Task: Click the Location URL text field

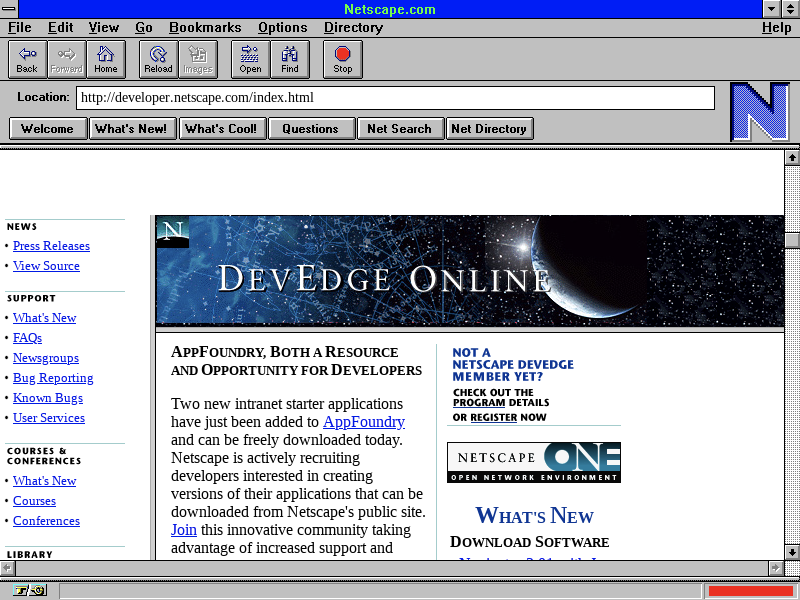Action: (395, 98)
